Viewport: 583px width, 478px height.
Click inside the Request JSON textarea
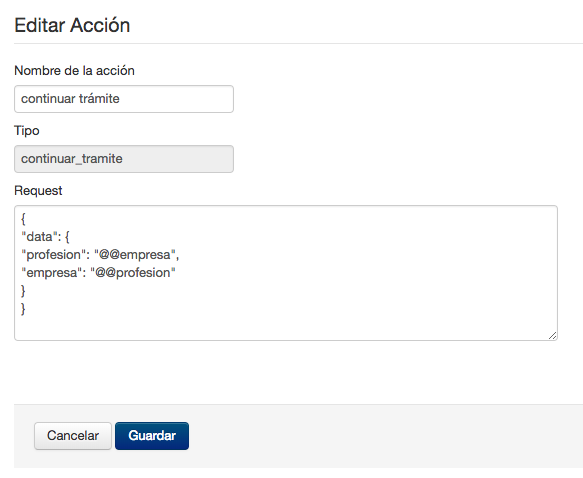pyautogui.click(x=286, y=273)
